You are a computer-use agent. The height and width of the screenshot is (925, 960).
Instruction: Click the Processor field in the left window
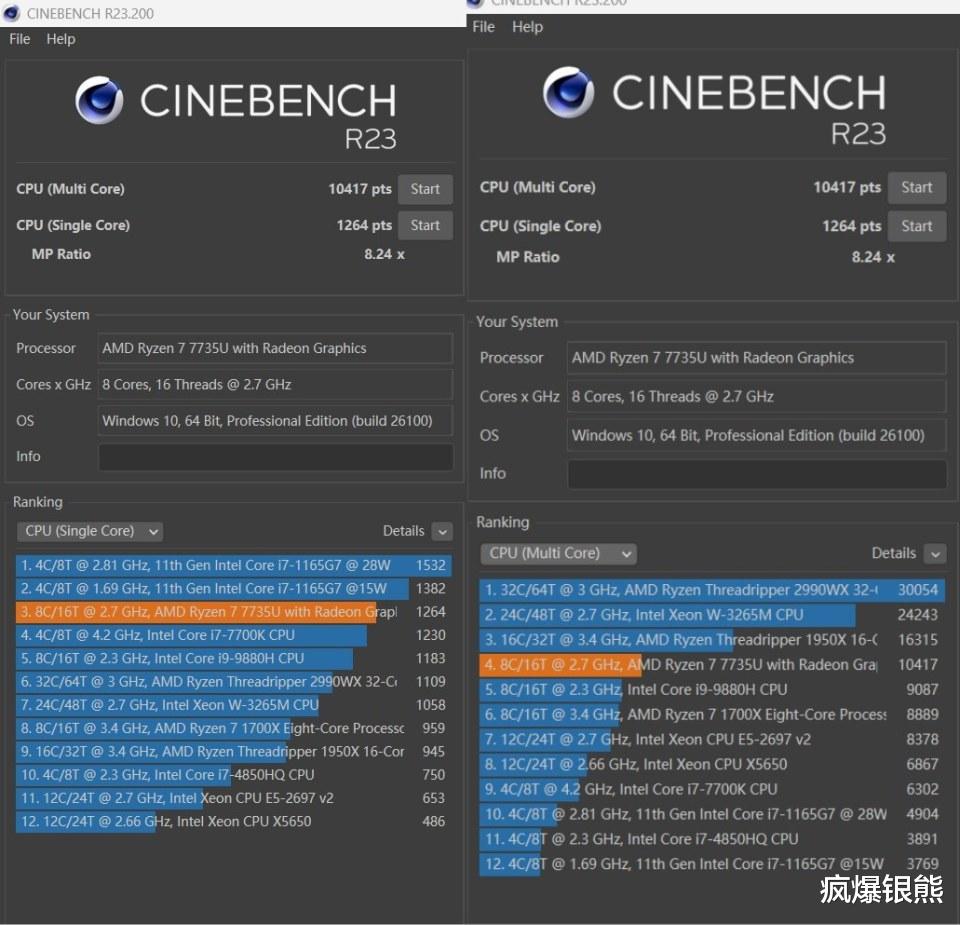[x=275, y=348]
